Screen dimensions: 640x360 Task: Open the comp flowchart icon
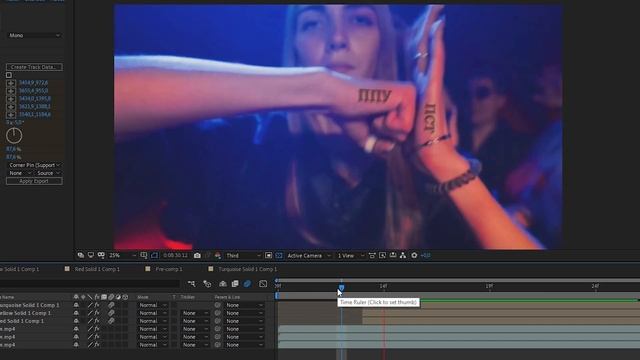pos(403,256)
